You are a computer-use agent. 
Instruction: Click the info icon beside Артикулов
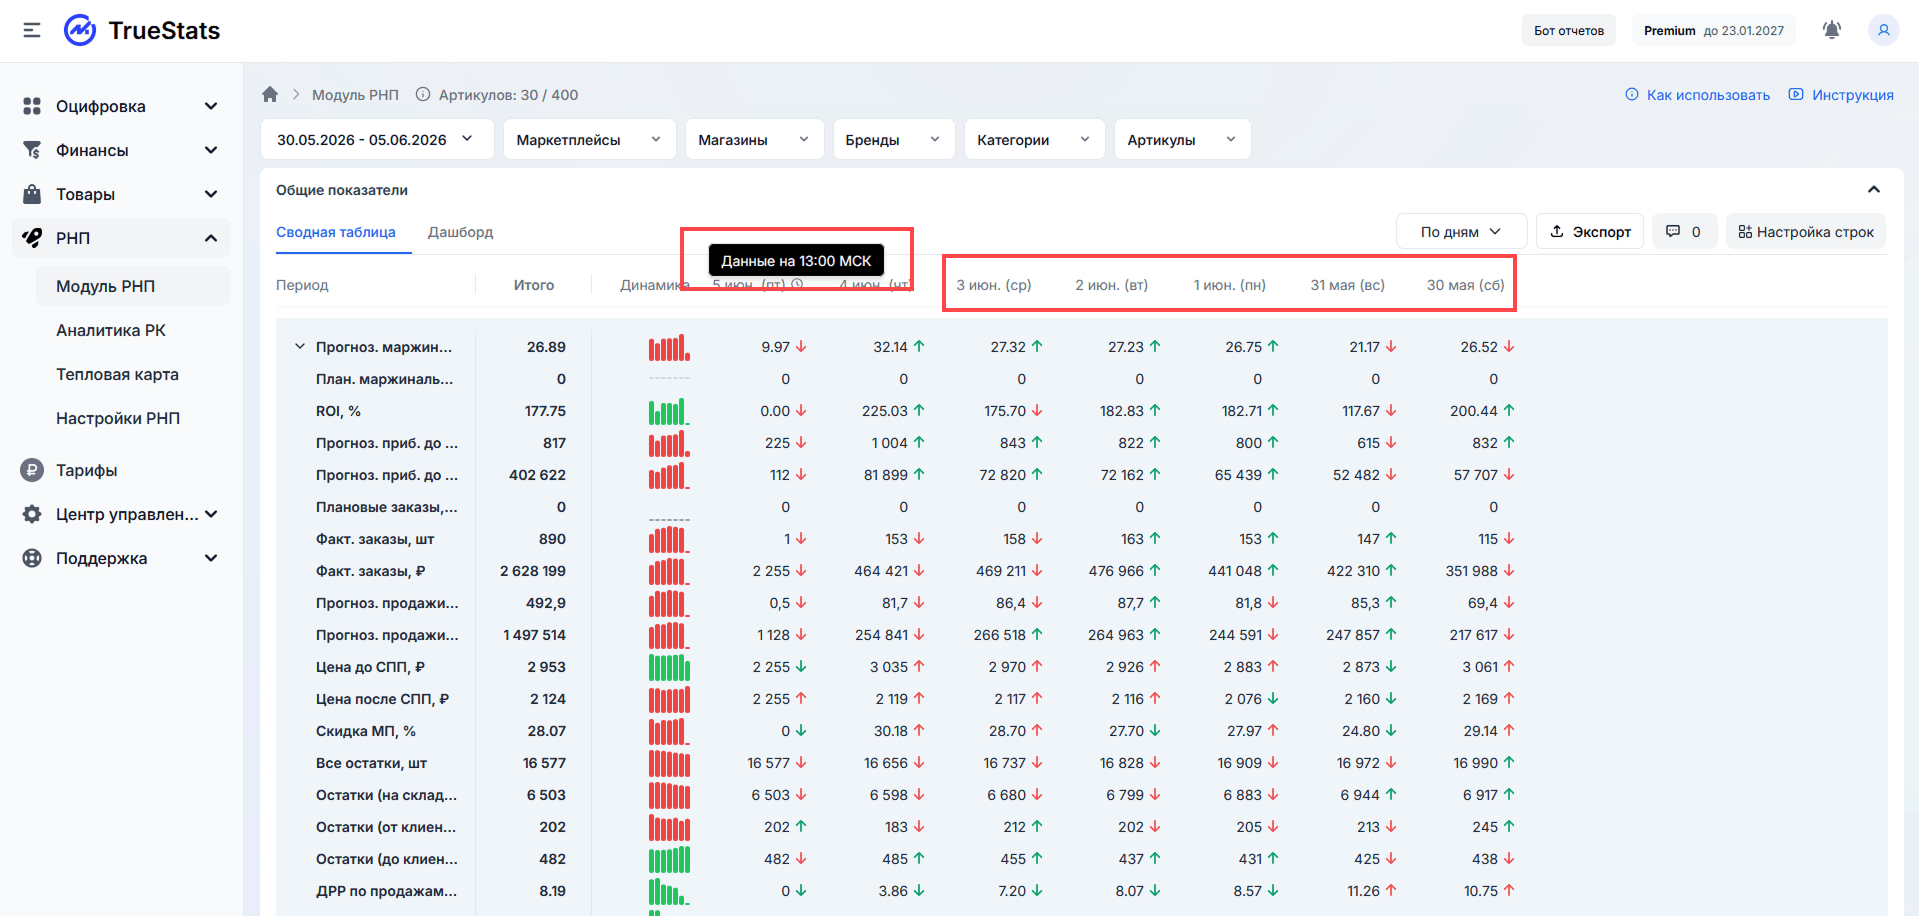(x=423, y=95)
